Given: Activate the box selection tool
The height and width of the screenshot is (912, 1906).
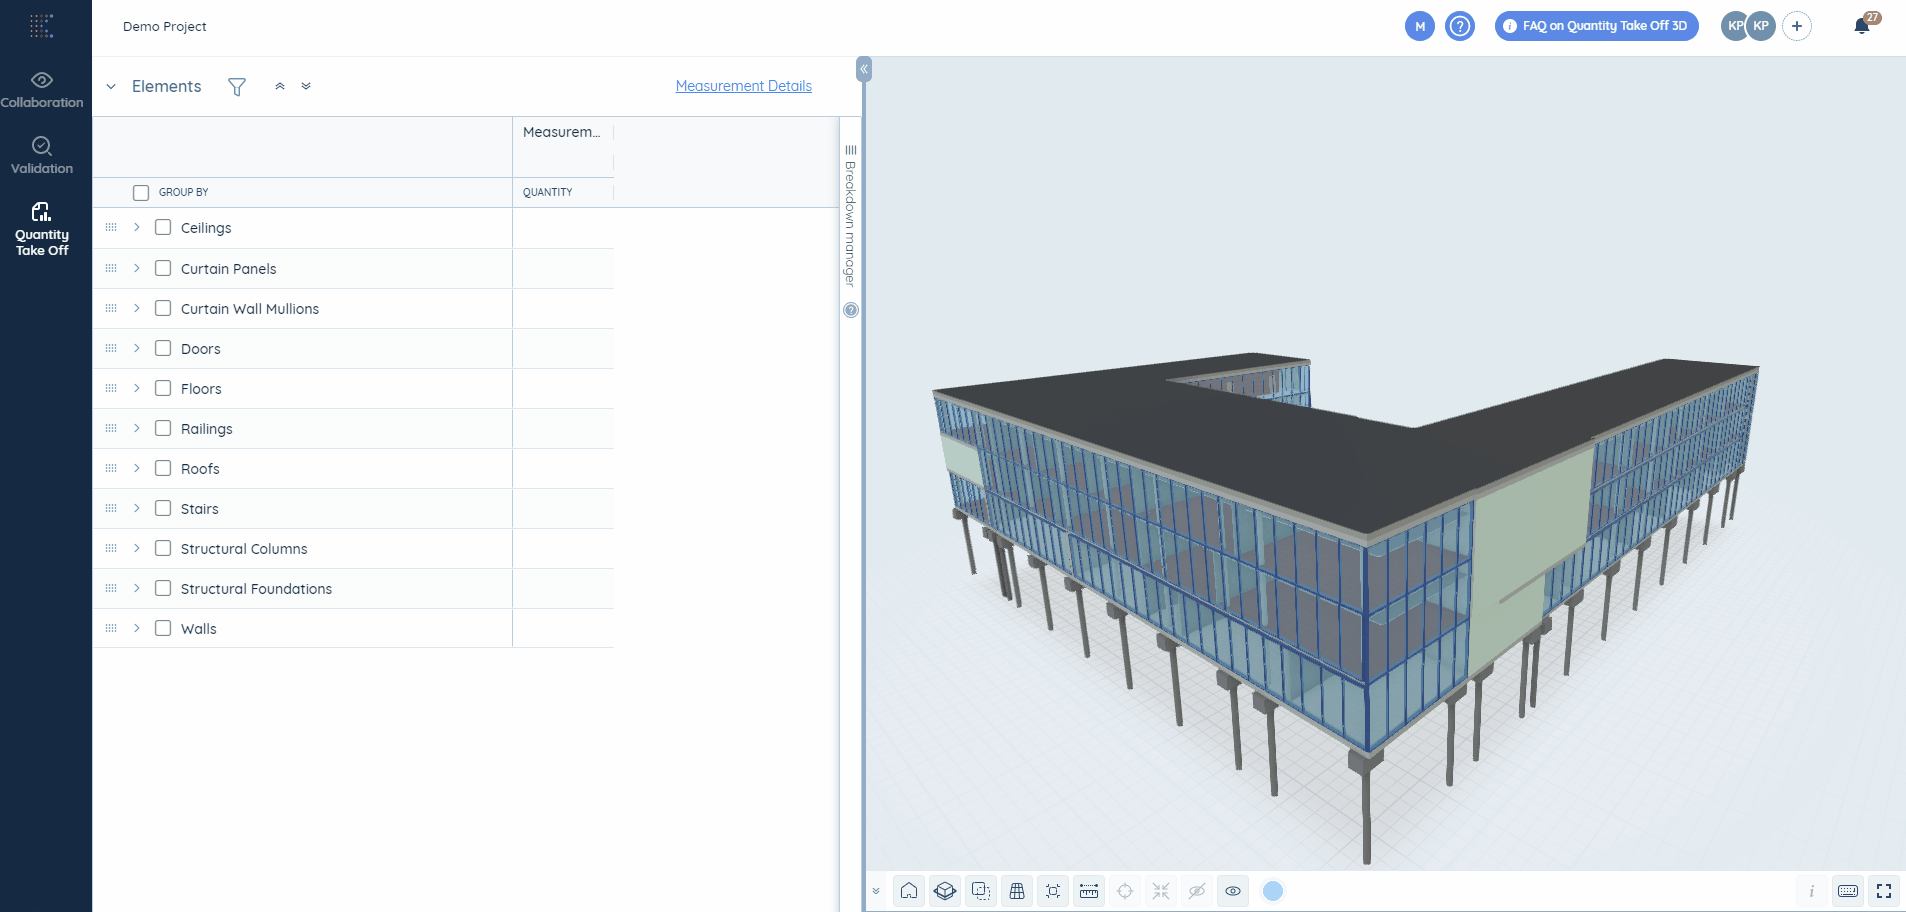Looking at the screenshot, I should pyautogui.click(x=981, y=891).
